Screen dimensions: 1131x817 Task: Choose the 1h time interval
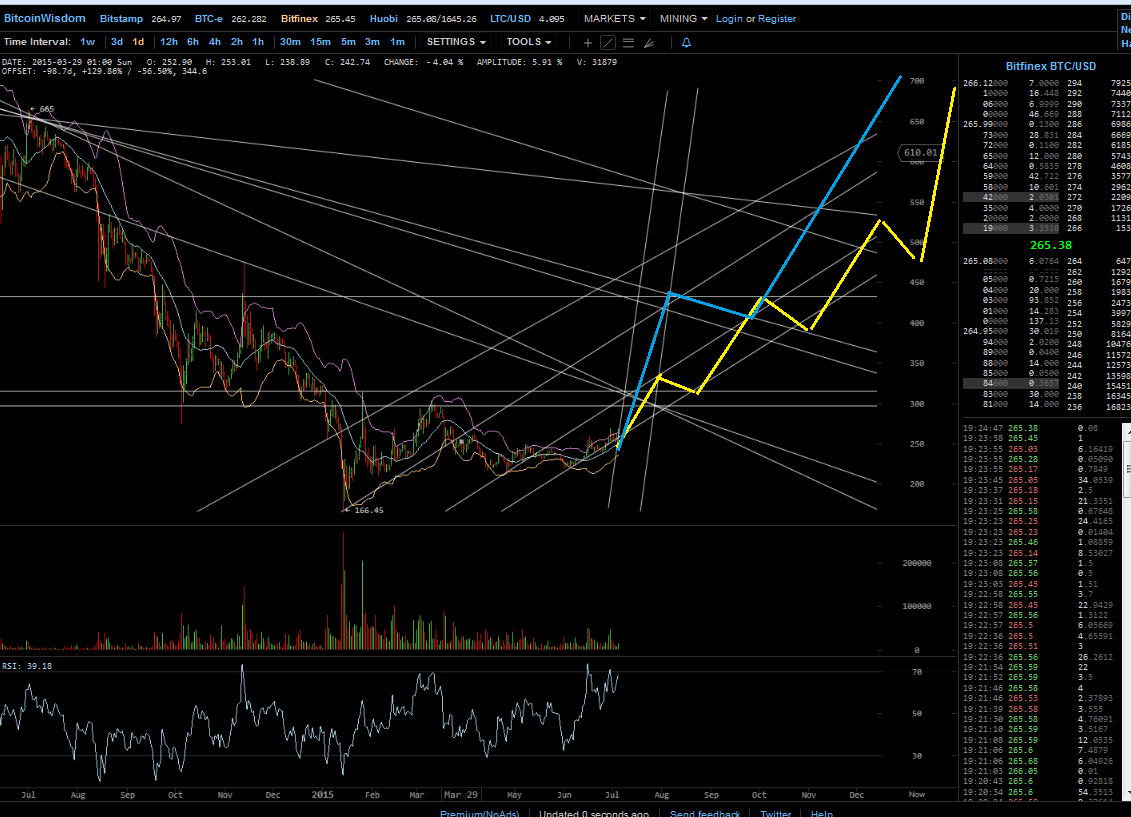pyautogui.click(x=258, y=42)
